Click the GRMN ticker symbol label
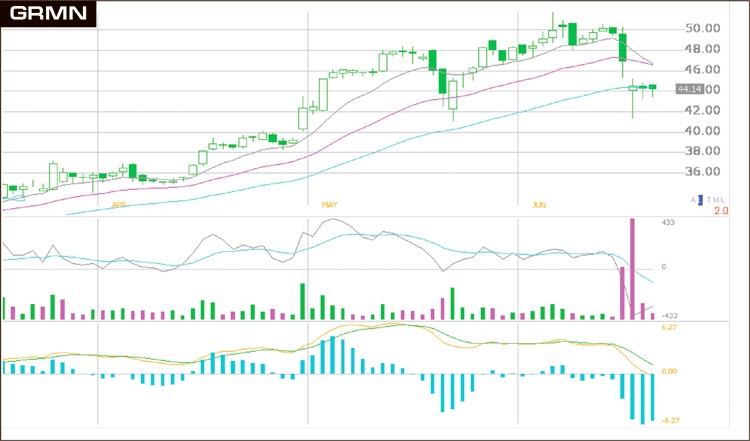Screen dimensions: 750x441 (x=47, y=14)
